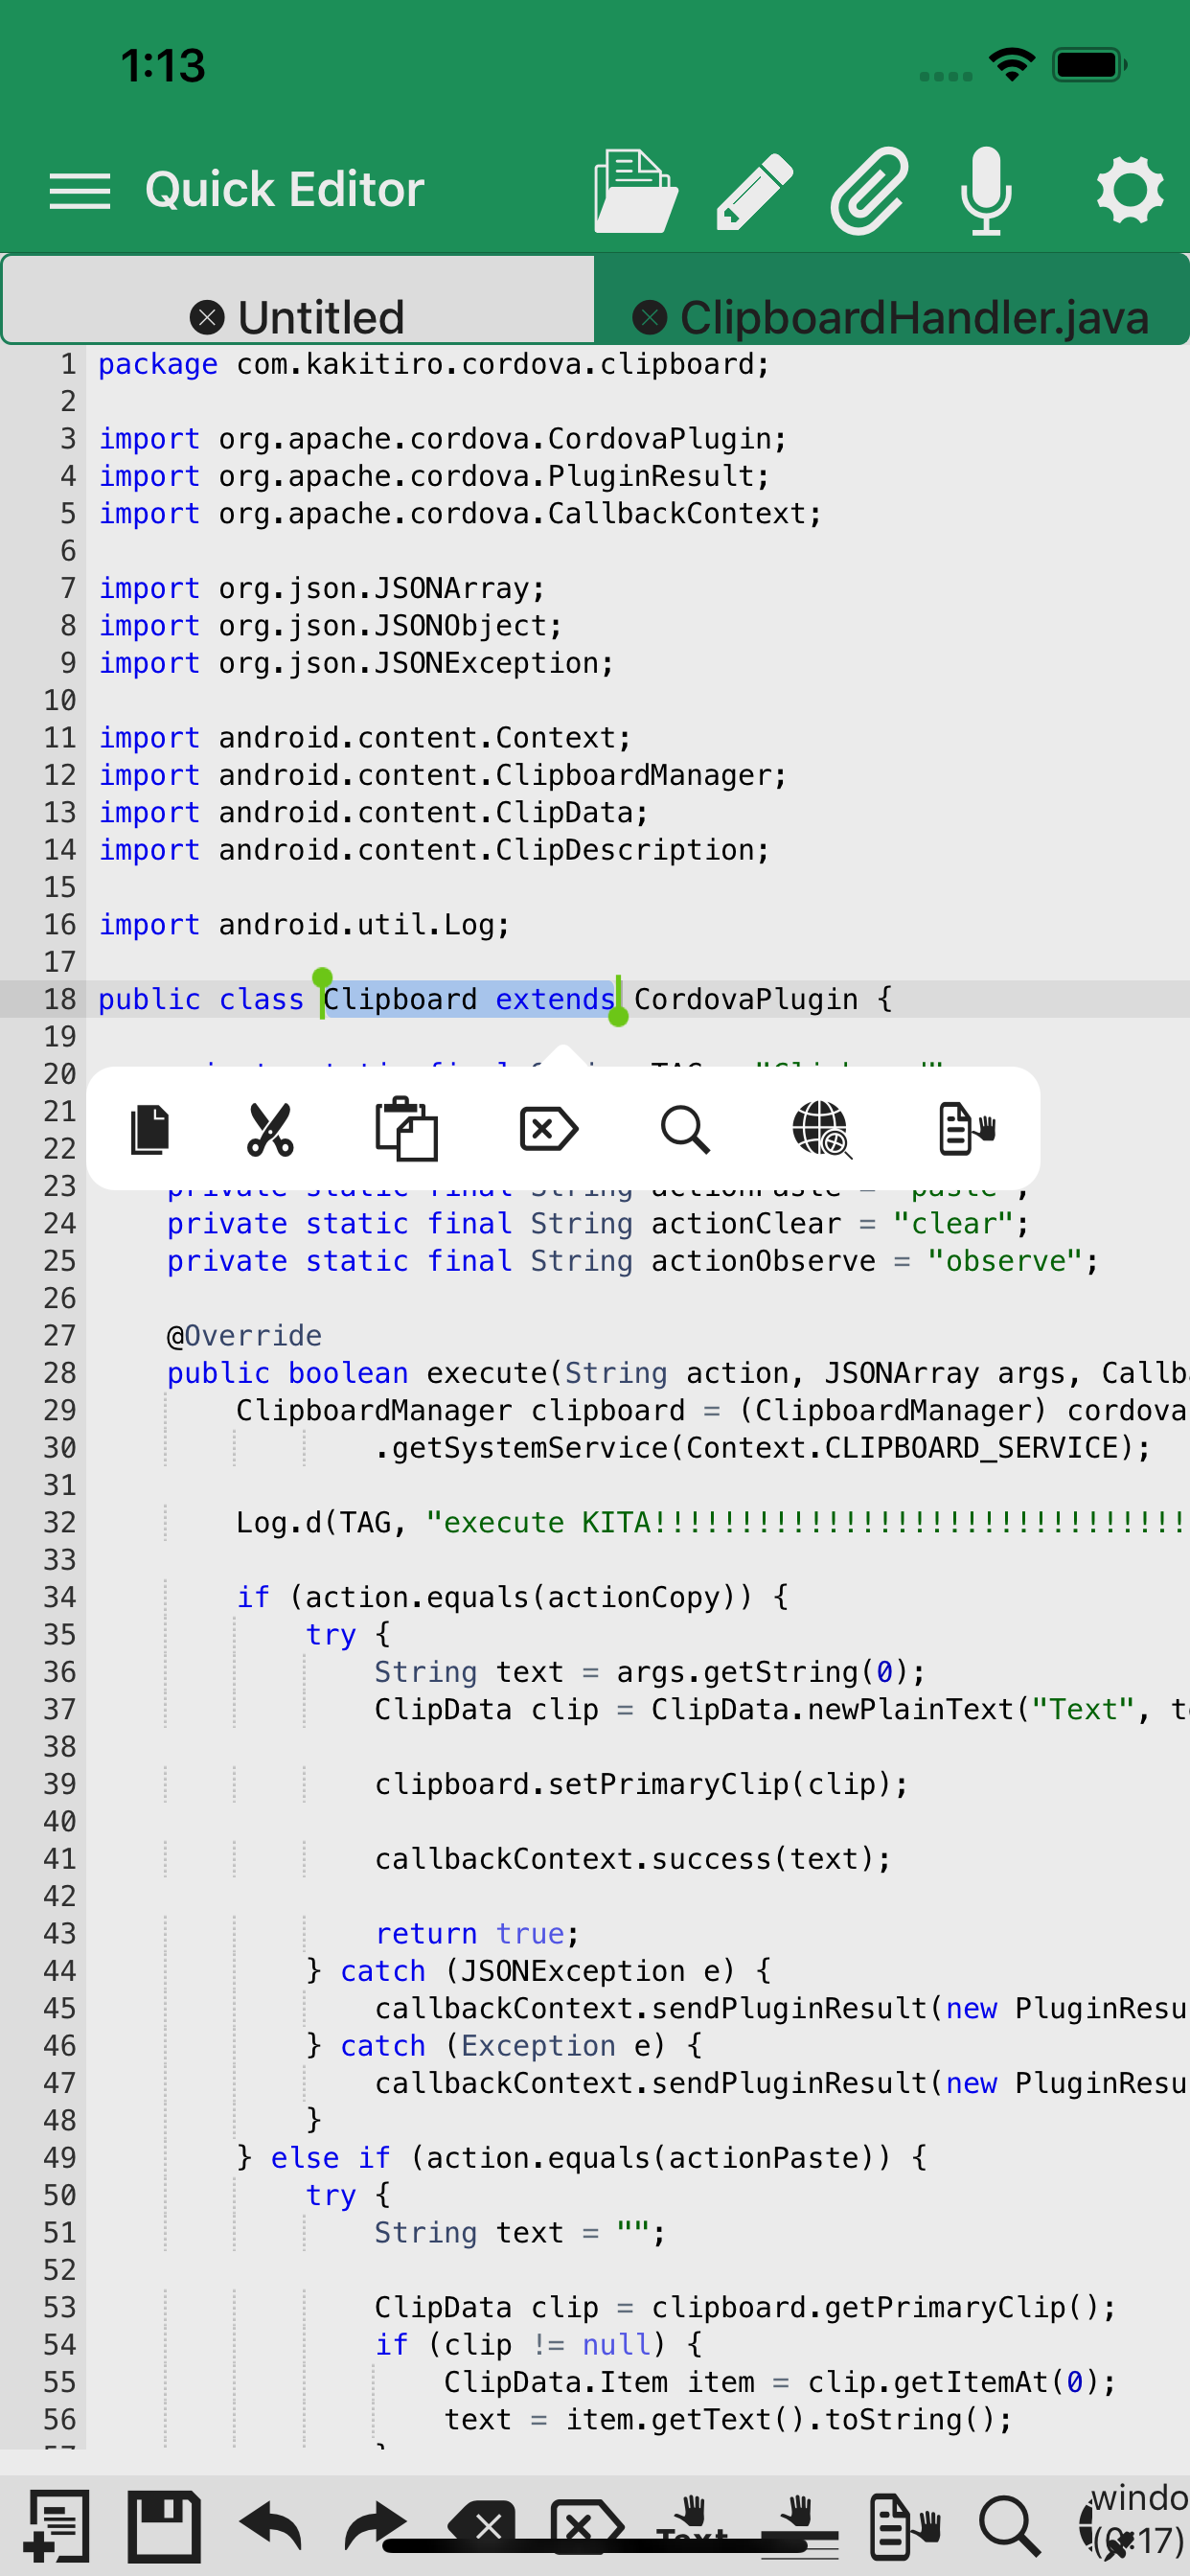Close the Untitled tab
Viewport: 1190px width, 2576px height.
tap(207, 318)
